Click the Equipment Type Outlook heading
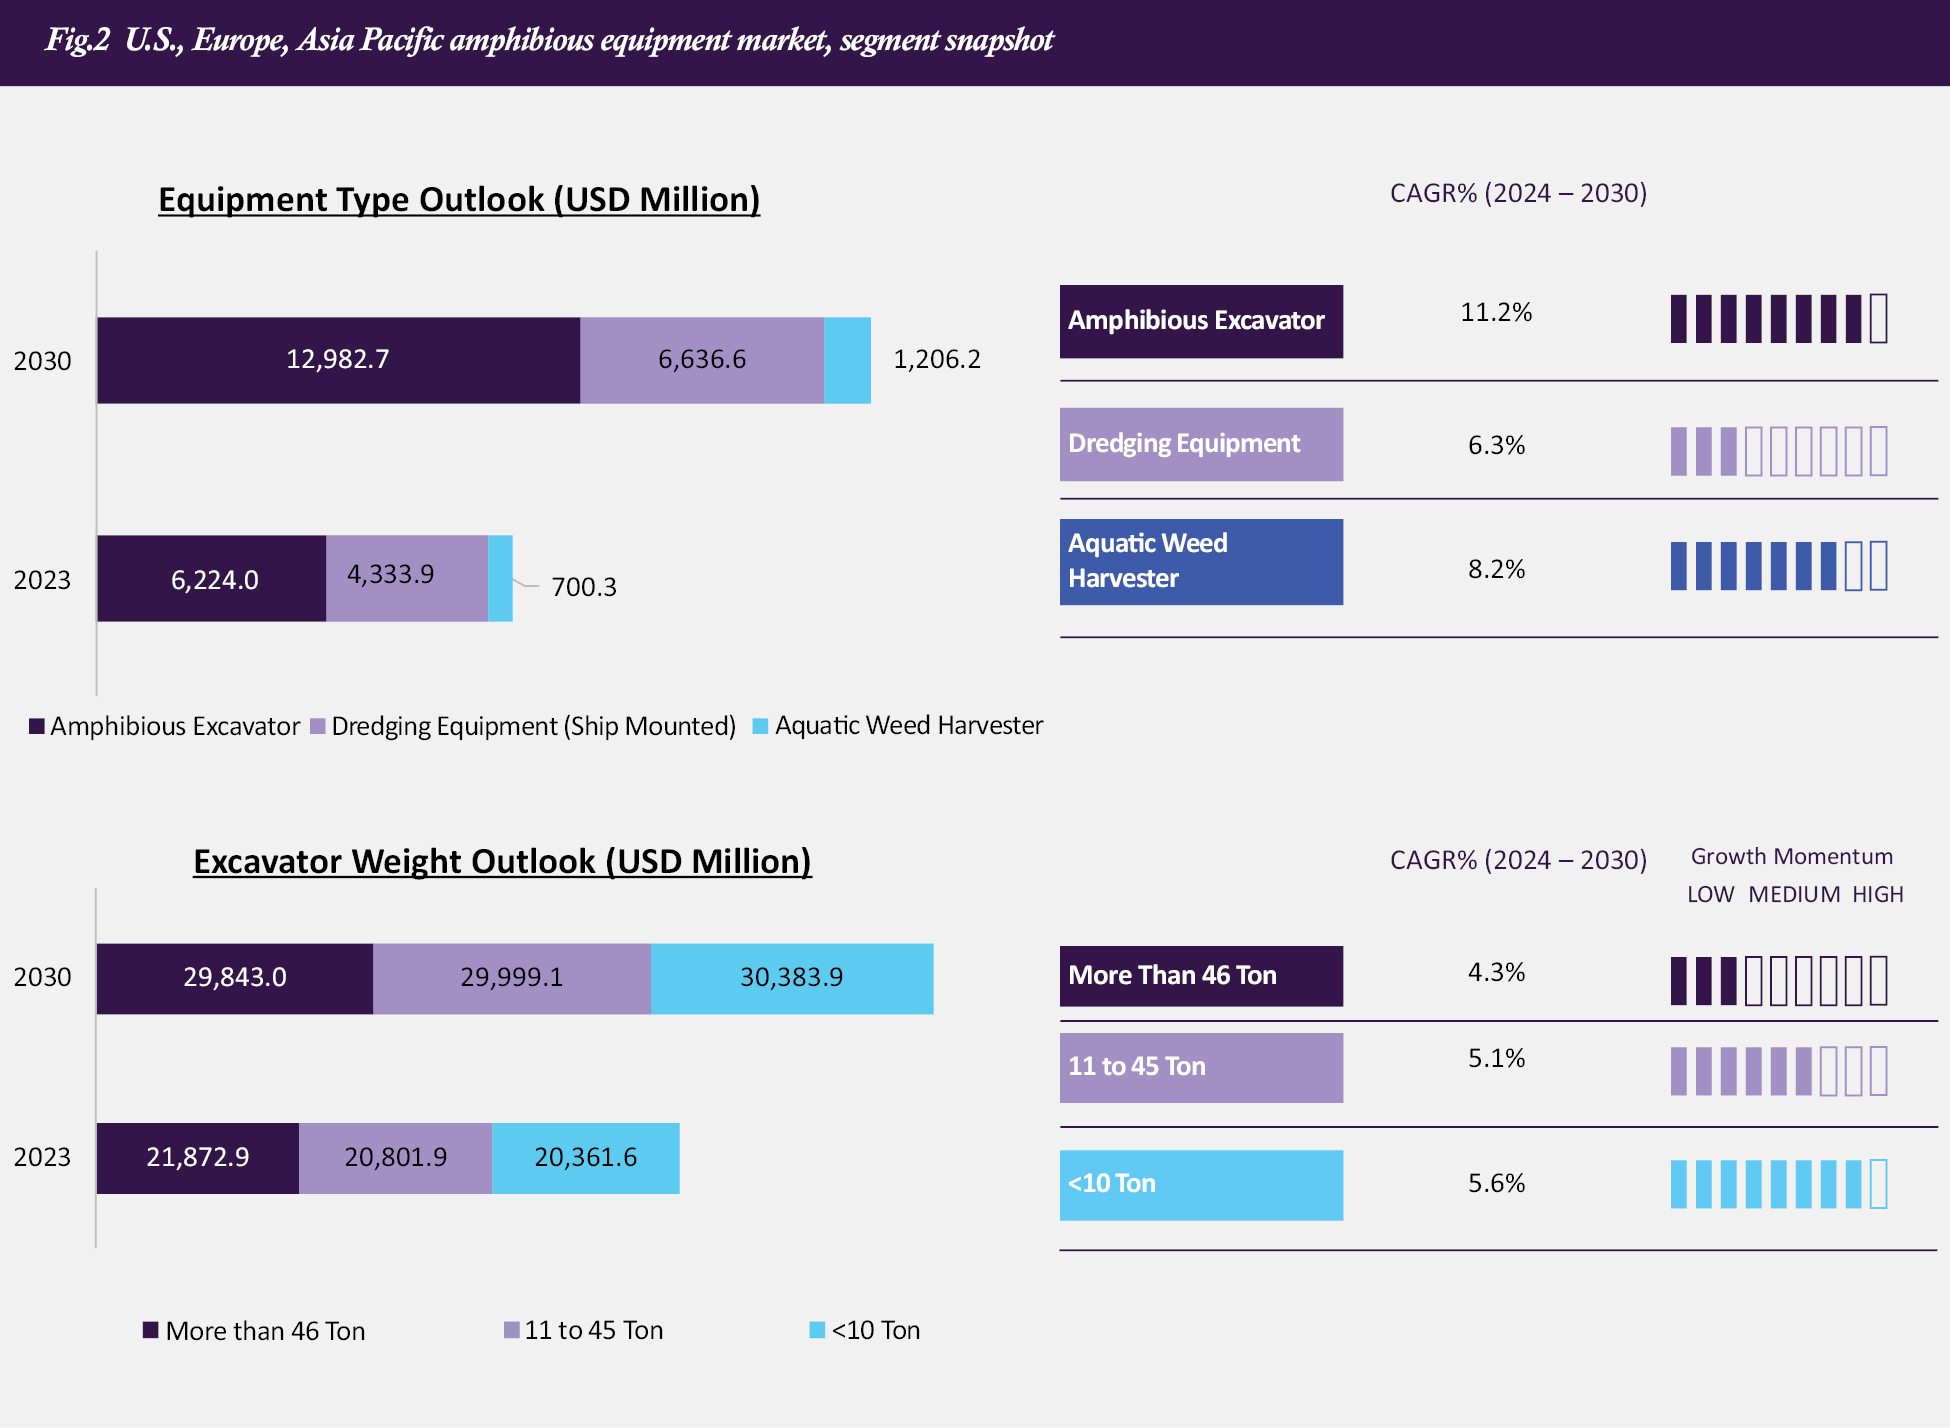 [459, 200]
